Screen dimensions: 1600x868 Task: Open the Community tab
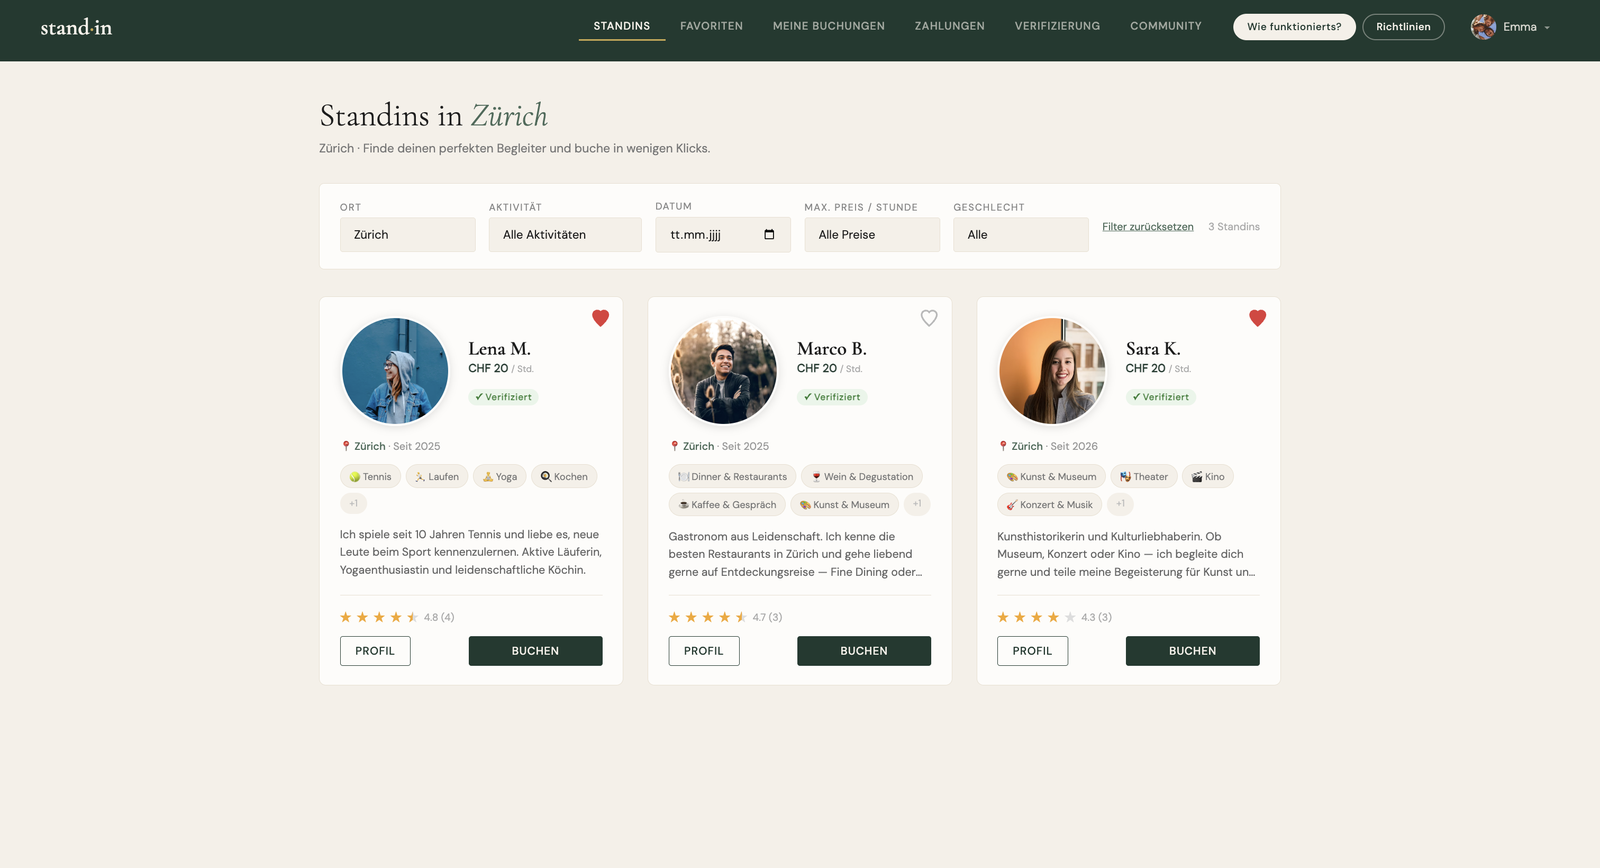coord(1166,26)
